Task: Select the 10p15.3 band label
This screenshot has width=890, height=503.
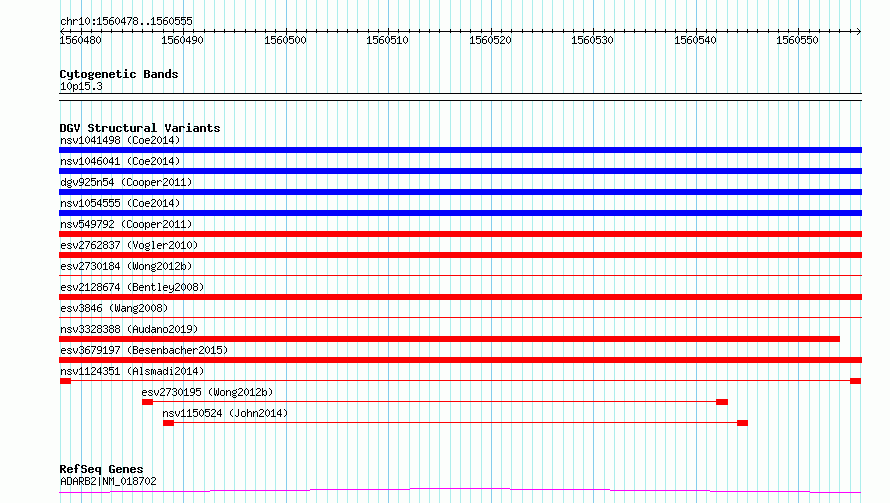Action: [81, 86]
